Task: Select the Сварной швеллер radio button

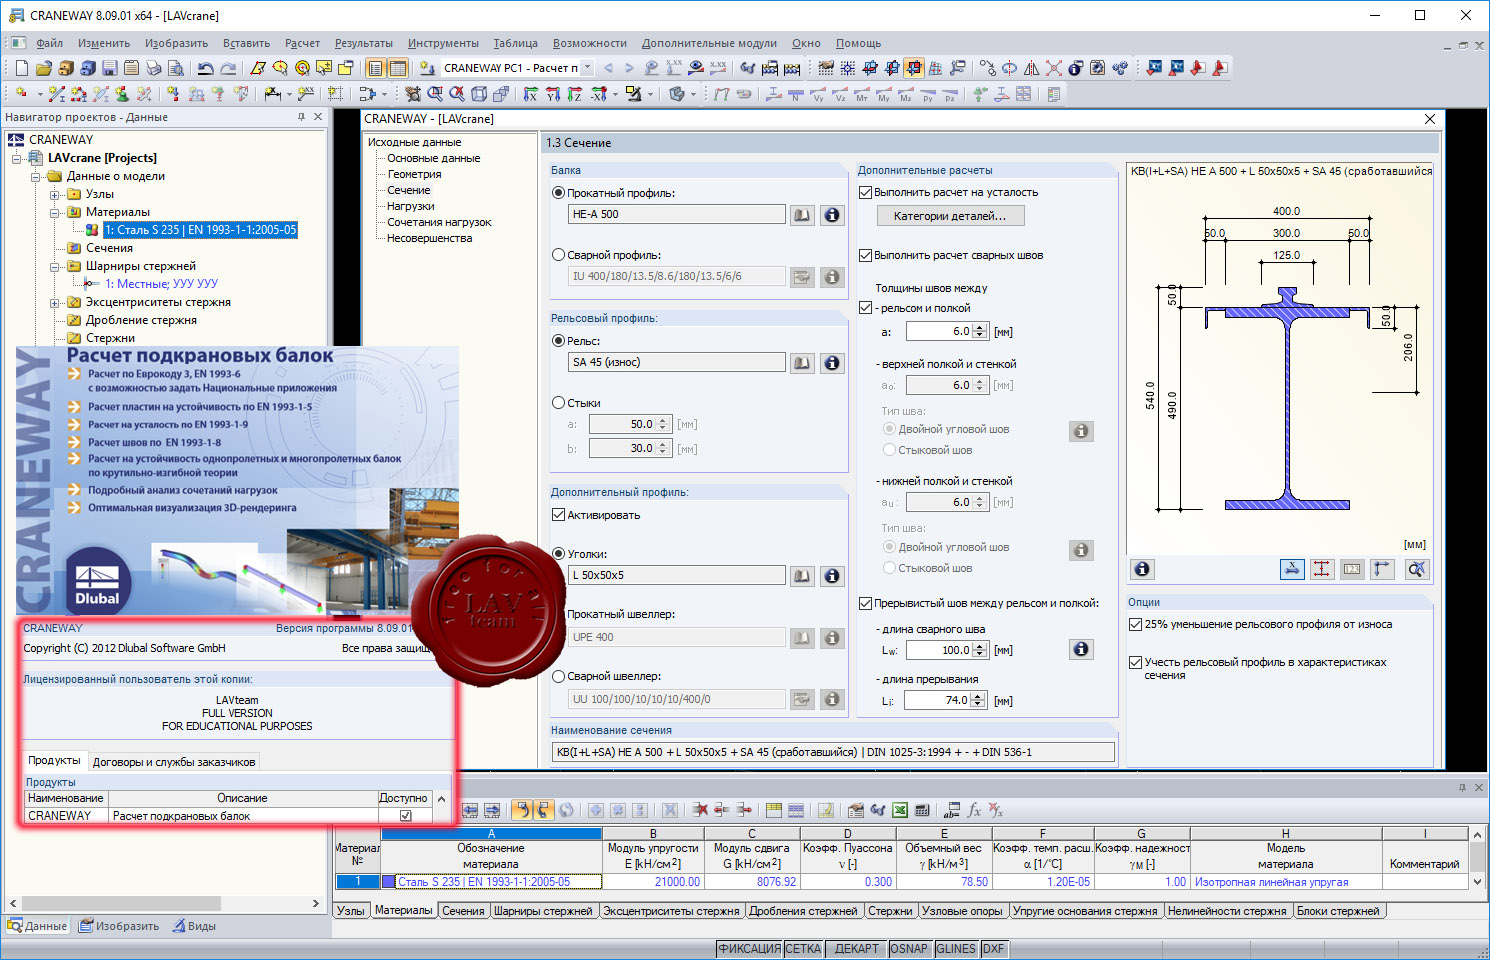Action: click(558, 676)
